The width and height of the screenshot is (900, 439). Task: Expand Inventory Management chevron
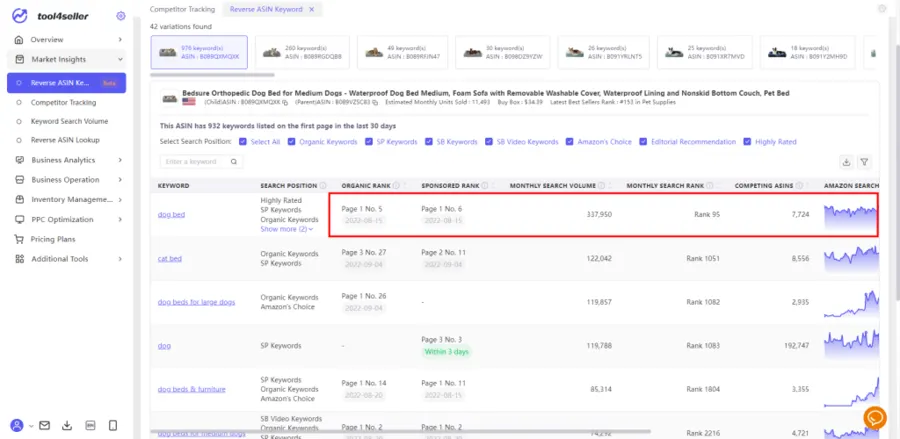(120, 200)
